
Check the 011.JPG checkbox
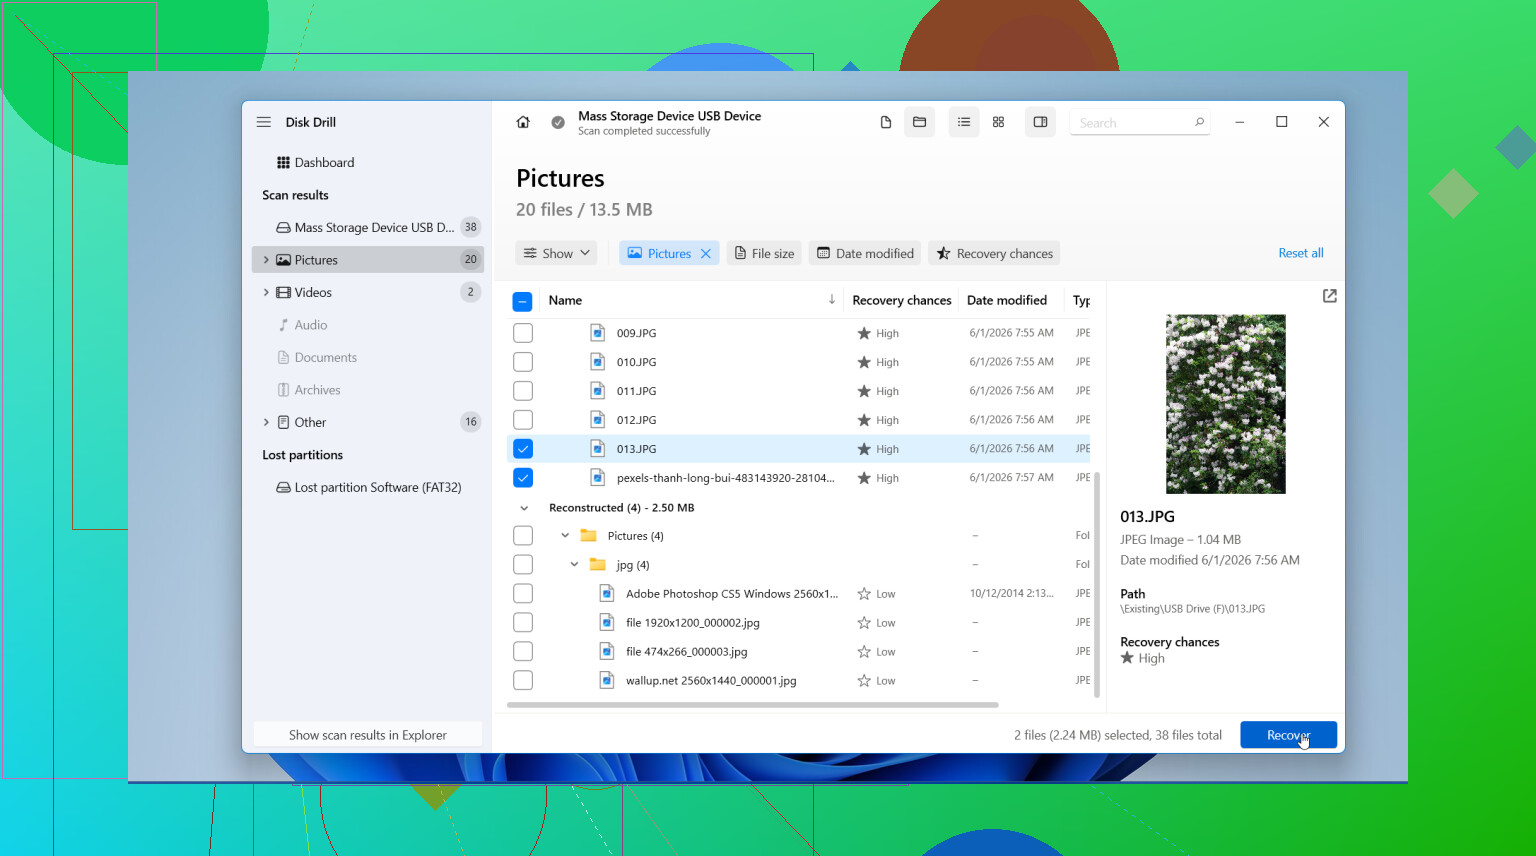coord(522,391)
